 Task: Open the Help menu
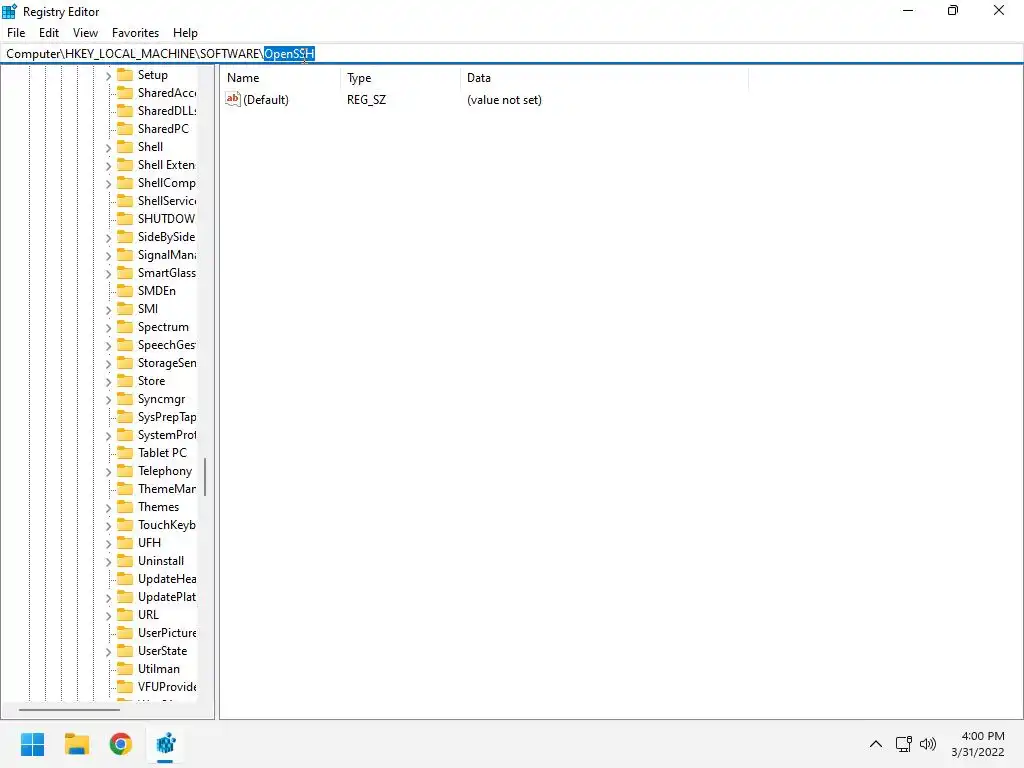(x=185, y=33)
